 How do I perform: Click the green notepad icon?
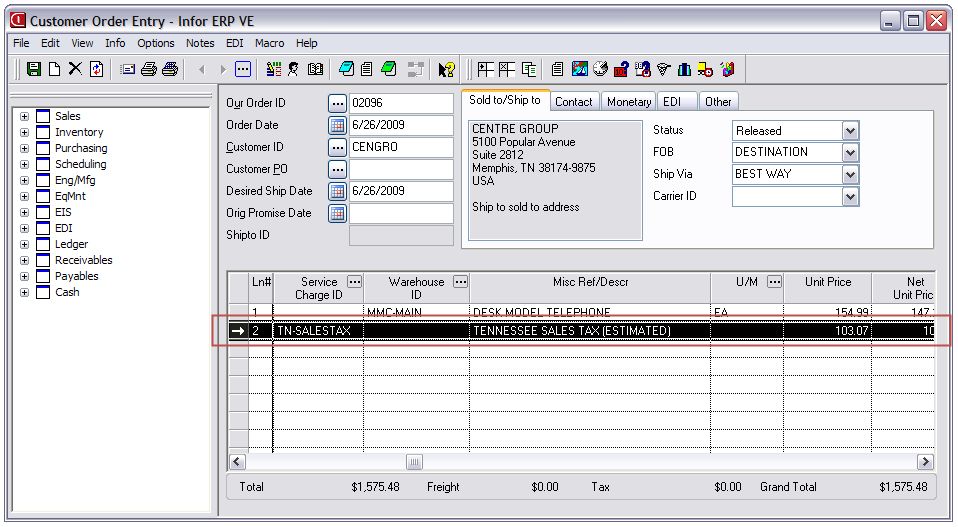tap(388, 69)
